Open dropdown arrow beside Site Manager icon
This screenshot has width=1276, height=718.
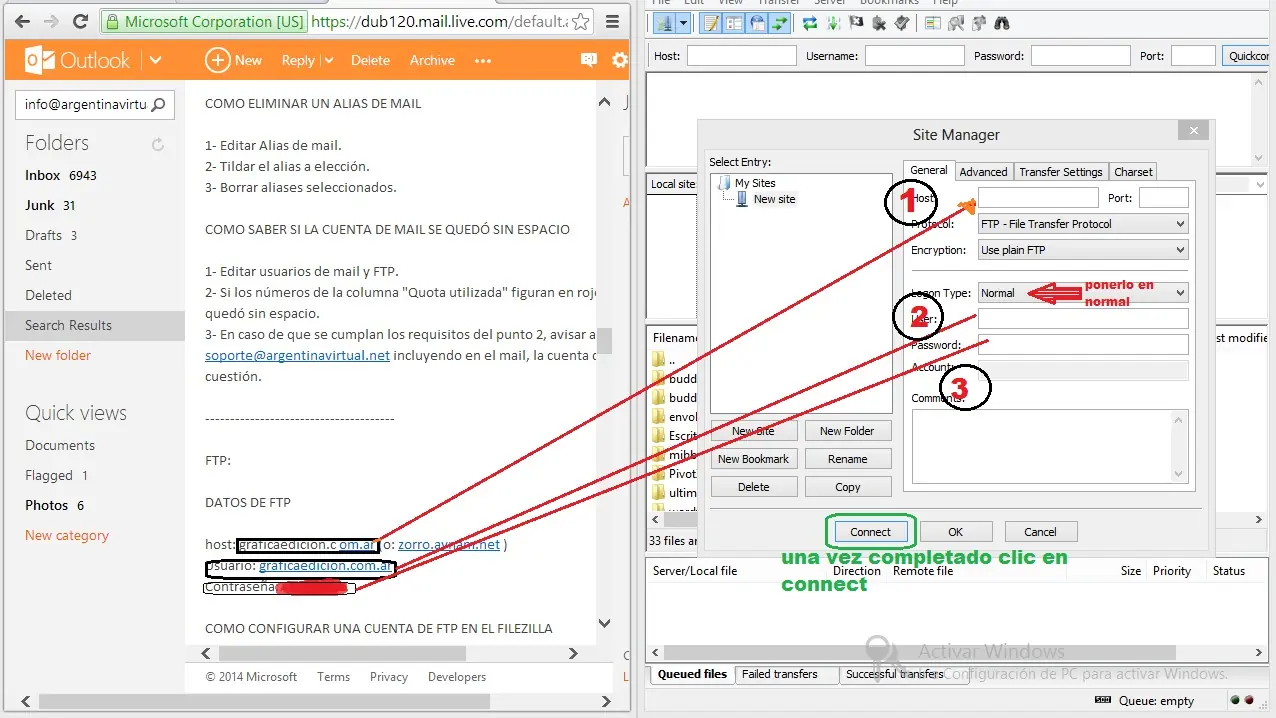[683, 23]
